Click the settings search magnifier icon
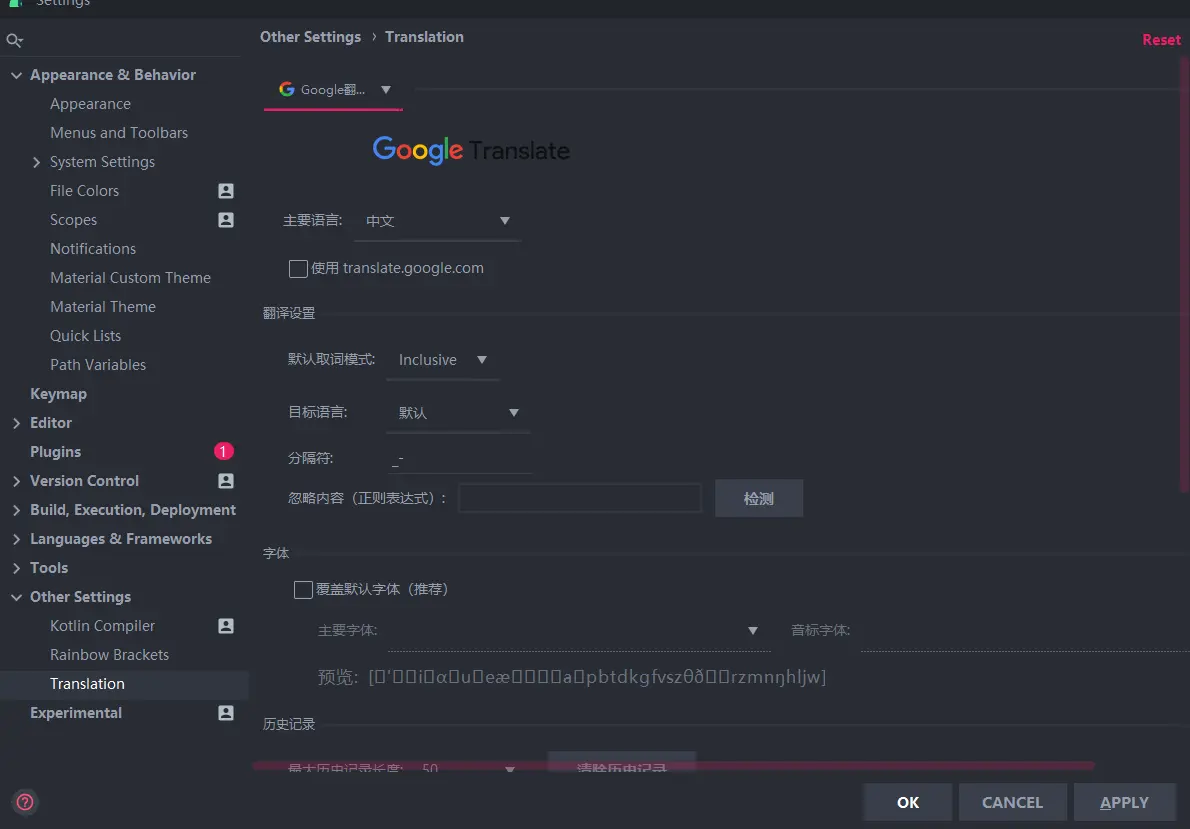1190x829 pixels. [x=14, y=40]
